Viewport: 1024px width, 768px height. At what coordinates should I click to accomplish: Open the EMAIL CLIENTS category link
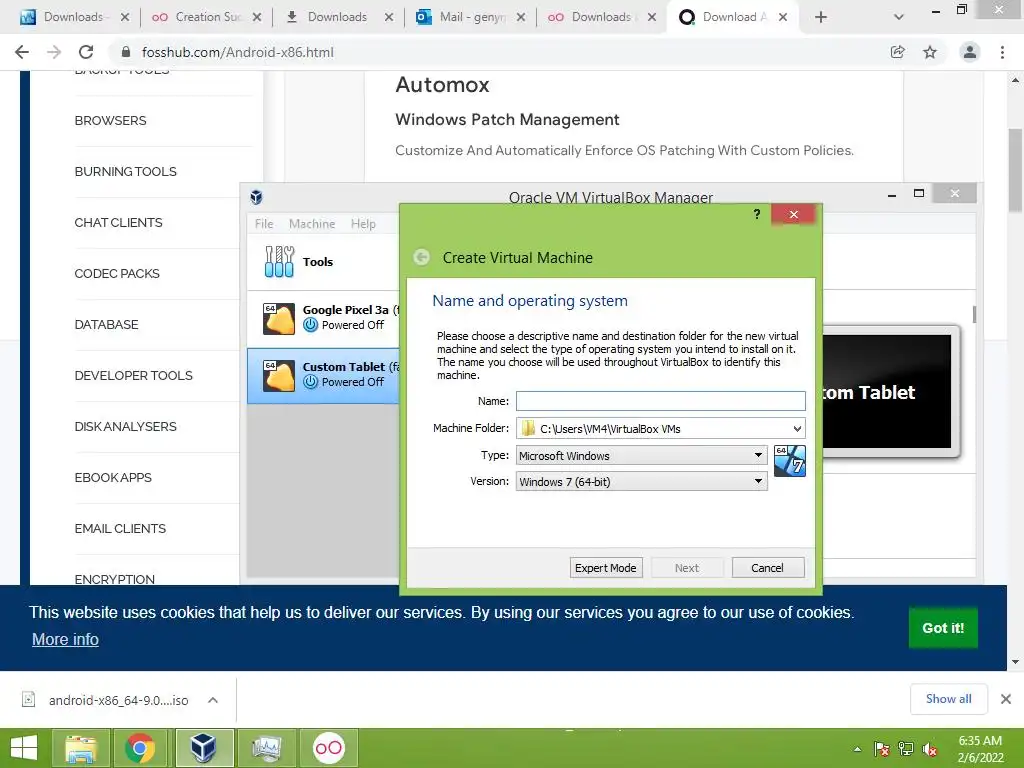point(120,528)
